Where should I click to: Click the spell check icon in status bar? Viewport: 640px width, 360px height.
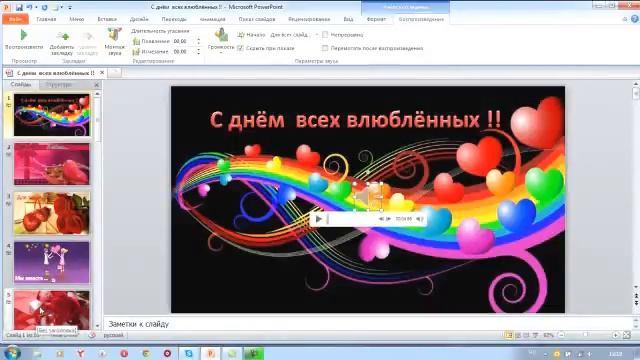(x=92, y=335)
